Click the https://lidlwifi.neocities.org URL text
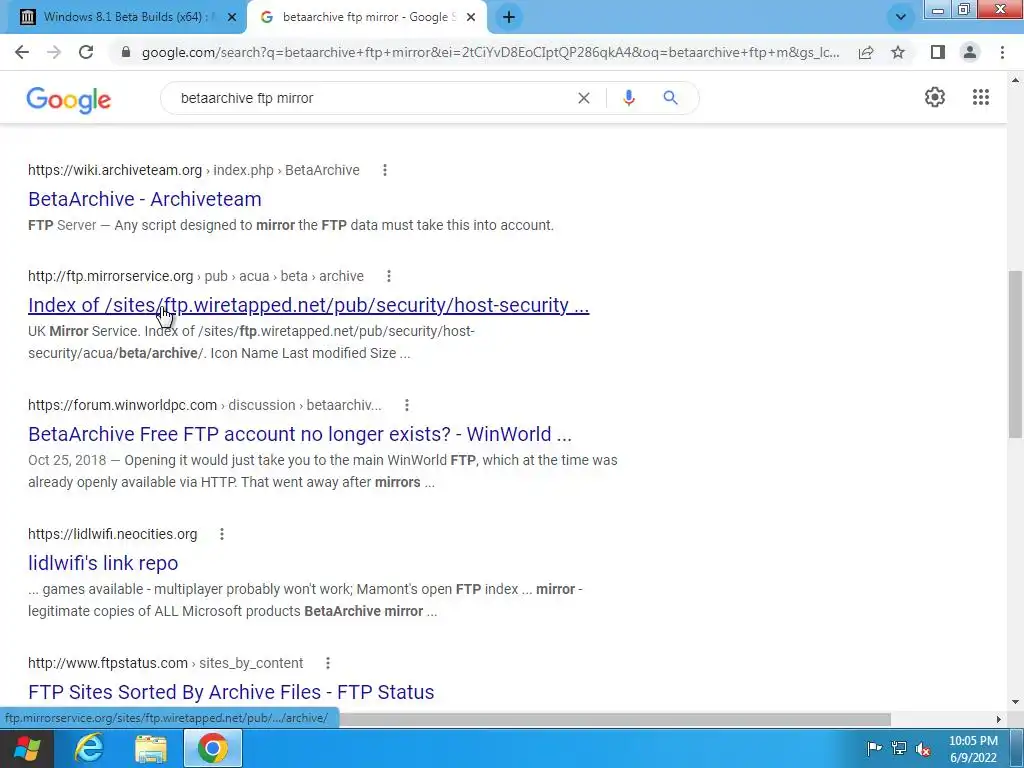Image resolution: width=1024 pixels, height=768 pixels. [x=112, y=534]
